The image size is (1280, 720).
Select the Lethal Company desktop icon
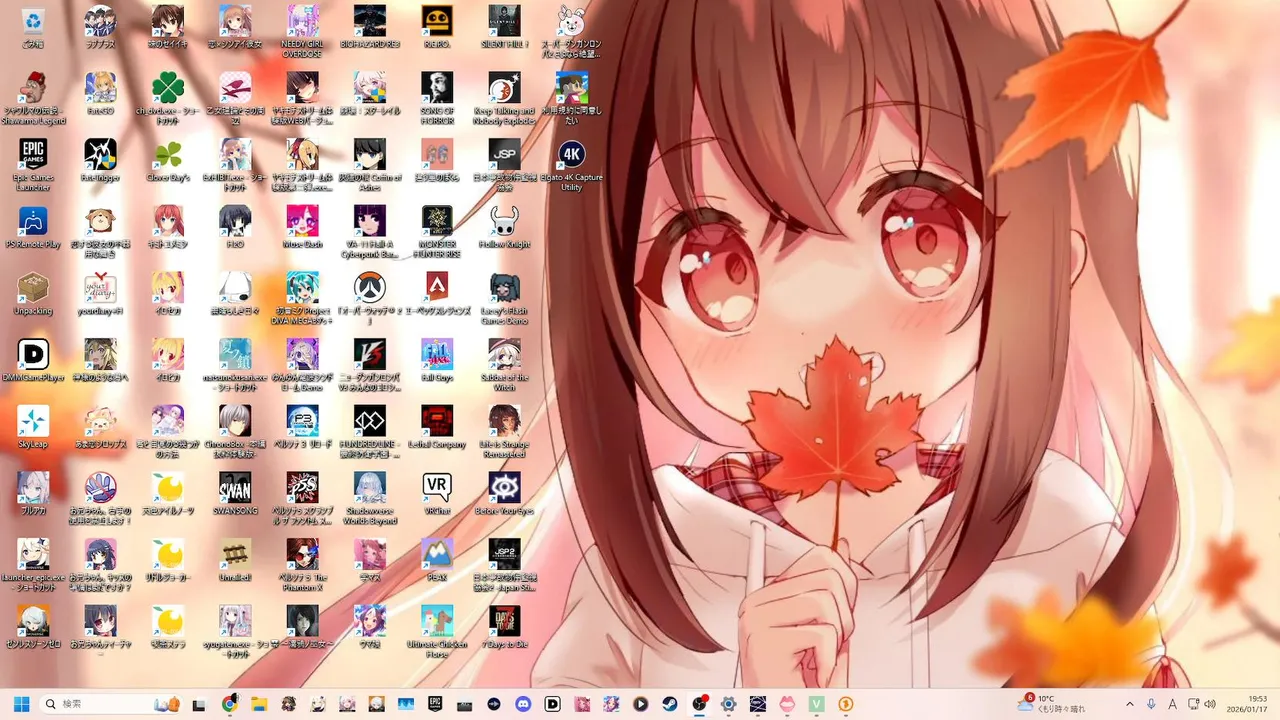(x=436, y=427)
